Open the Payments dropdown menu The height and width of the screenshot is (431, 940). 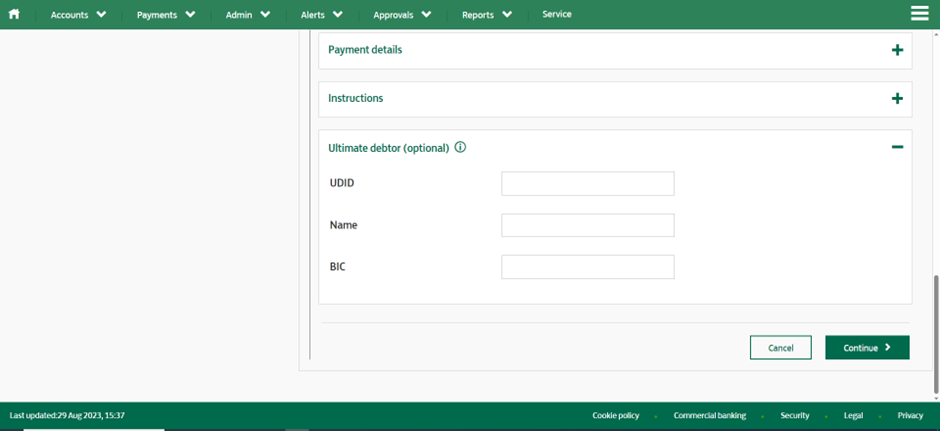pyautogui.click(x=166, y=15)
